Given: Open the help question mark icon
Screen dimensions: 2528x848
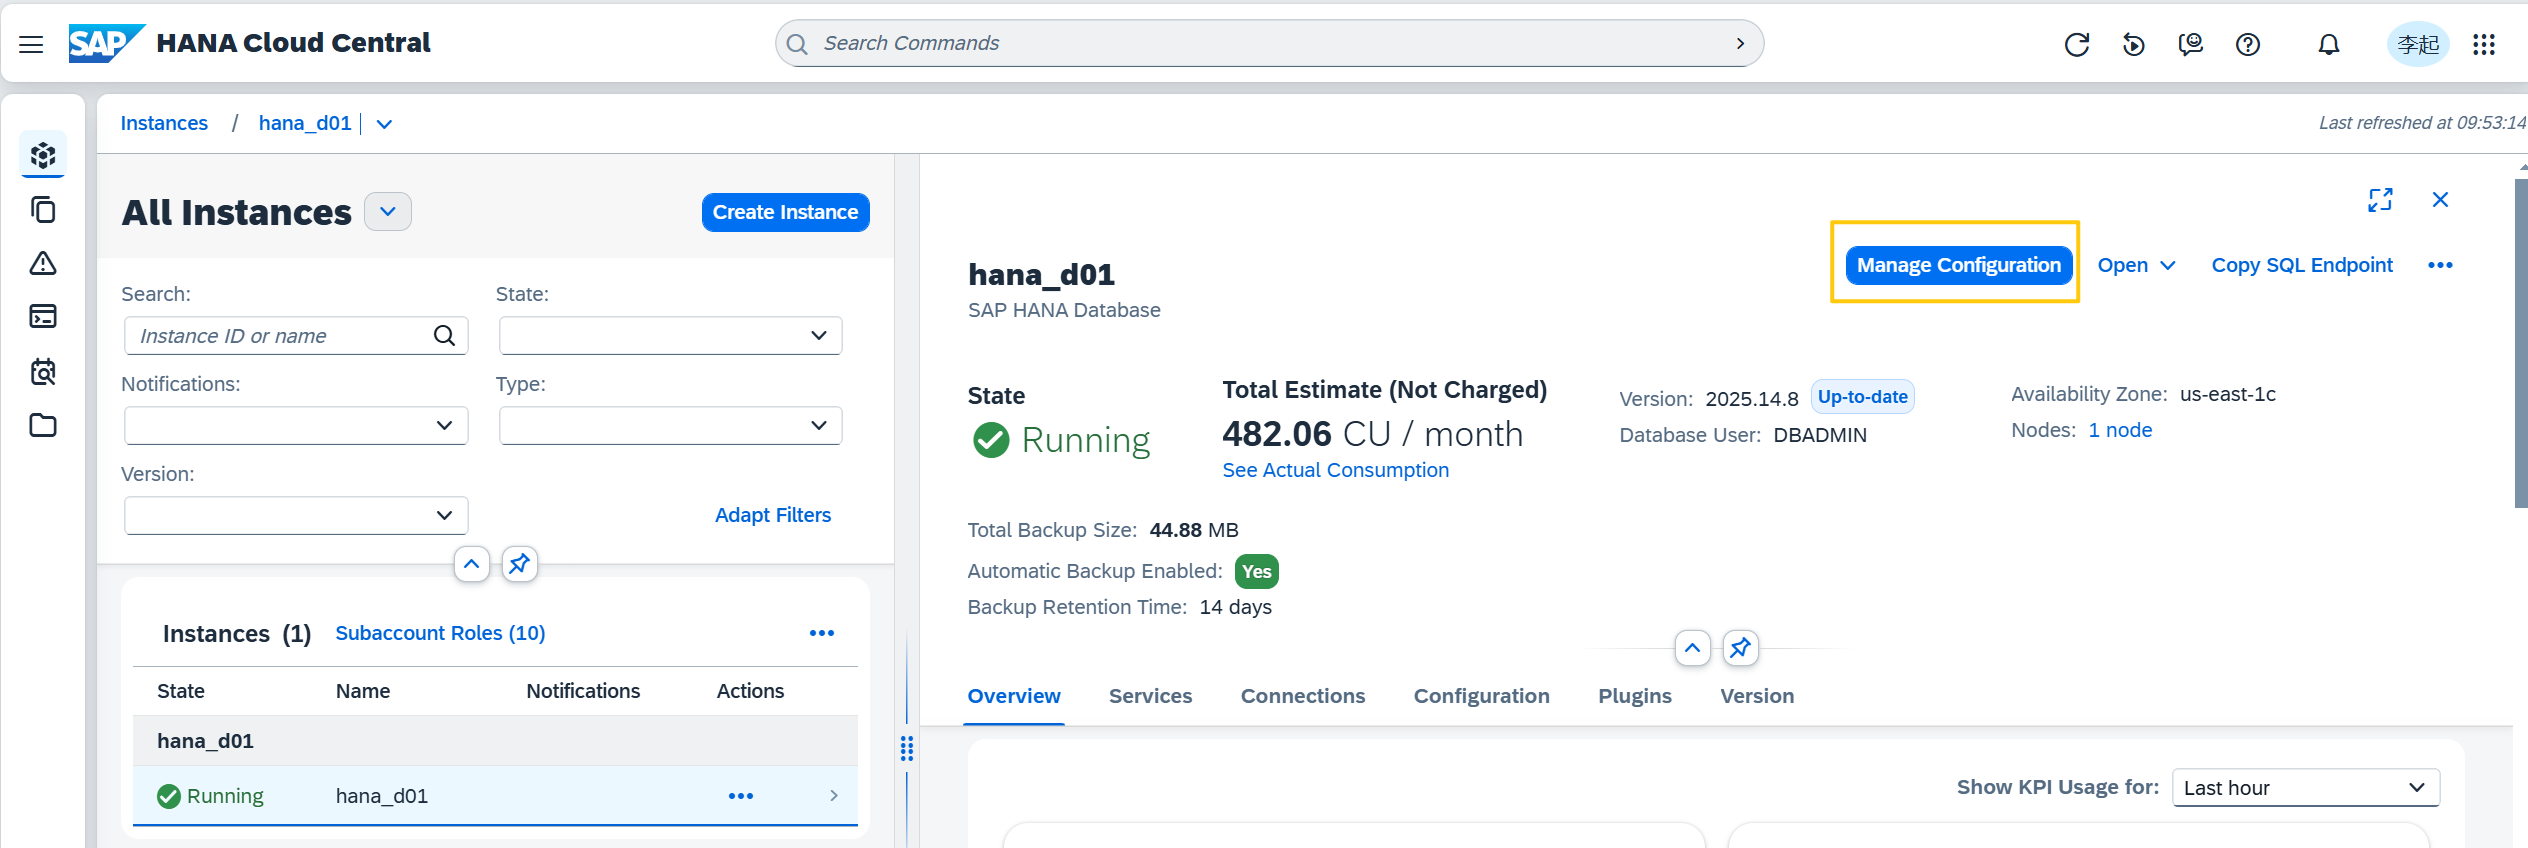Looking at the screenshot, I should 2248,44.
